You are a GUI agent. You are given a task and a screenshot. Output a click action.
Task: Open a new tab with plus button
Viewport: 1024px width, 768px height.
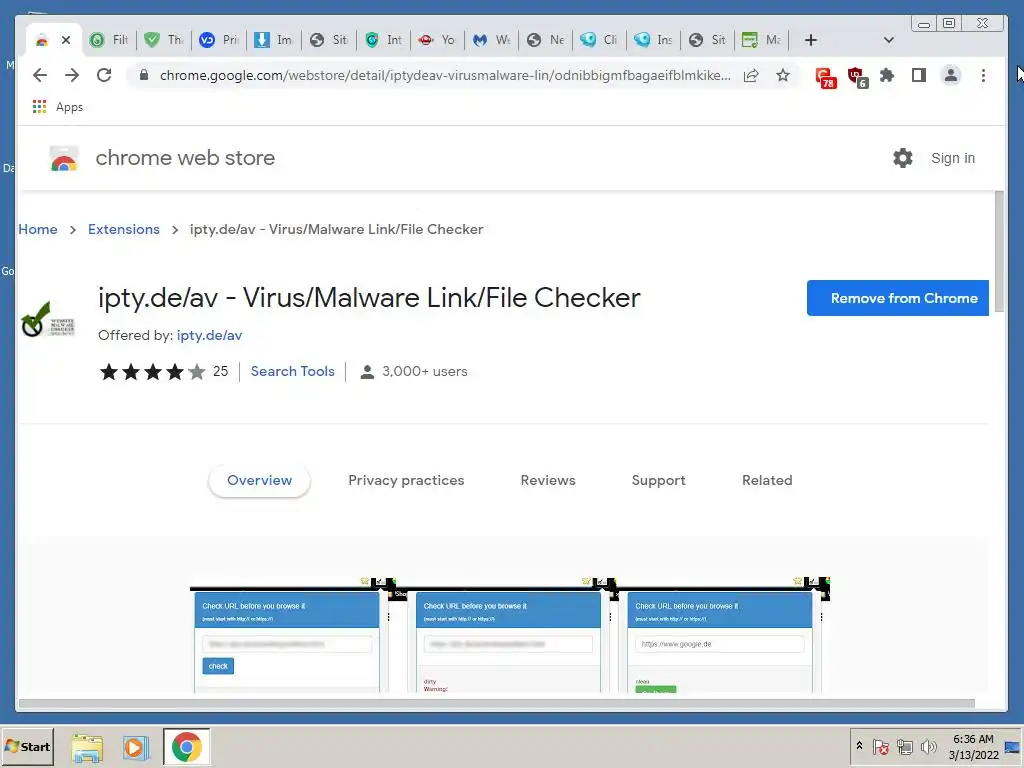(810, 40)
